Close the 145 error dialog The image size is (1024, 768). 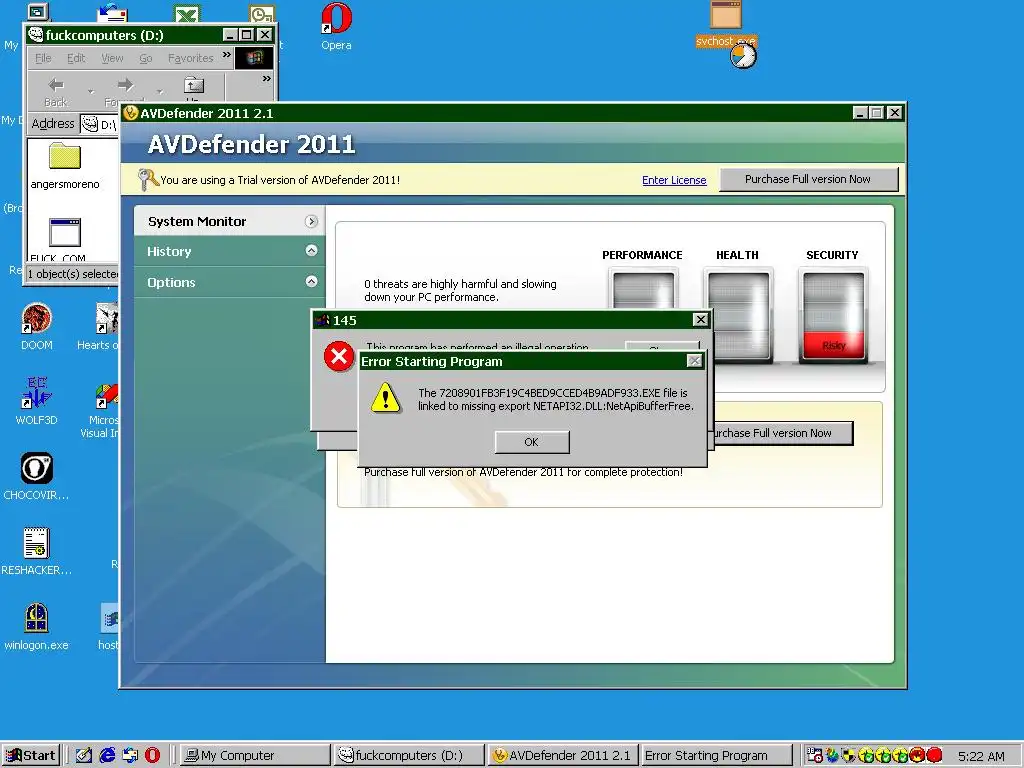point(701,319)
